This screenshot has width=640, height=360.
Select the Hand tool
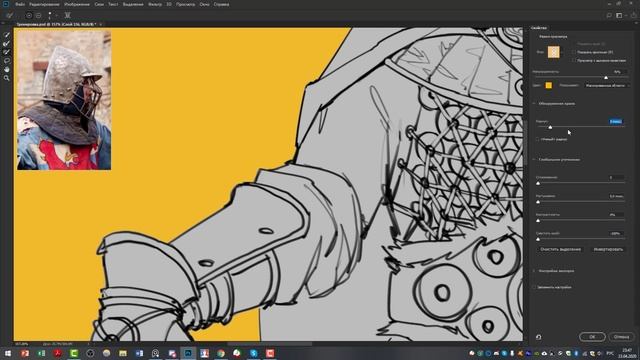[7, 69]
